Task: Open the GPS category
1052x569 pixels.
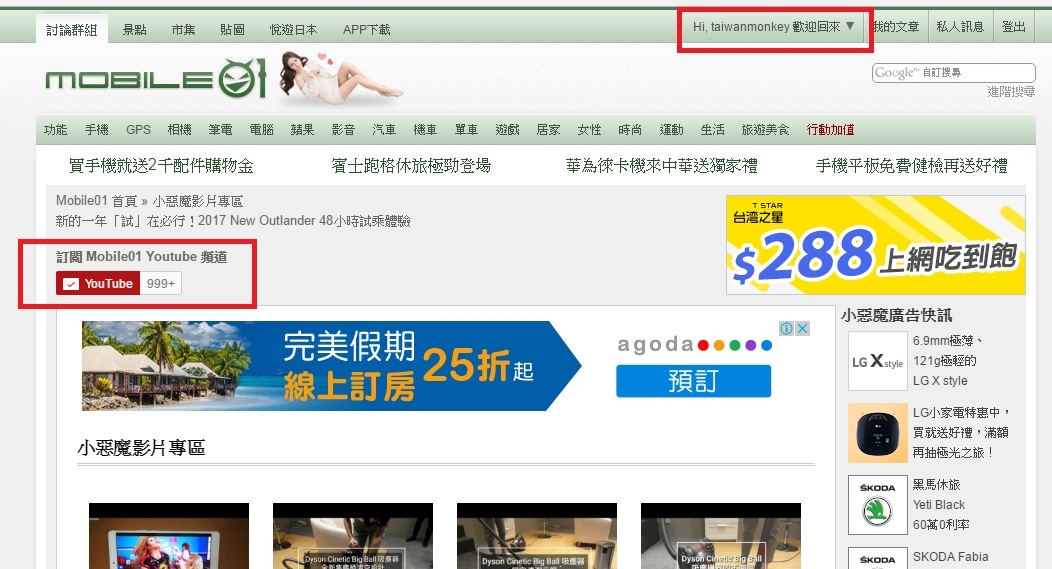Action: coord(138,130)
